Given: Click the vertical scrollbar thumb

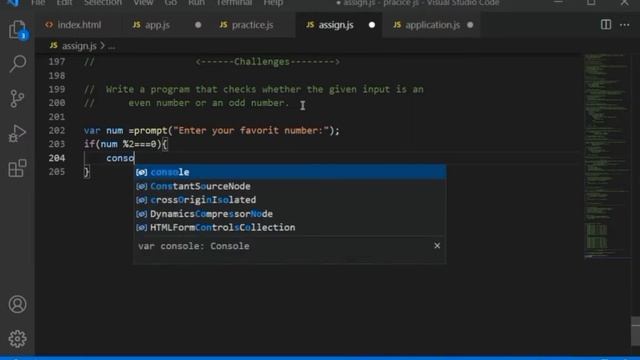Looking at the screenshot, I should [x=635, y=331].
